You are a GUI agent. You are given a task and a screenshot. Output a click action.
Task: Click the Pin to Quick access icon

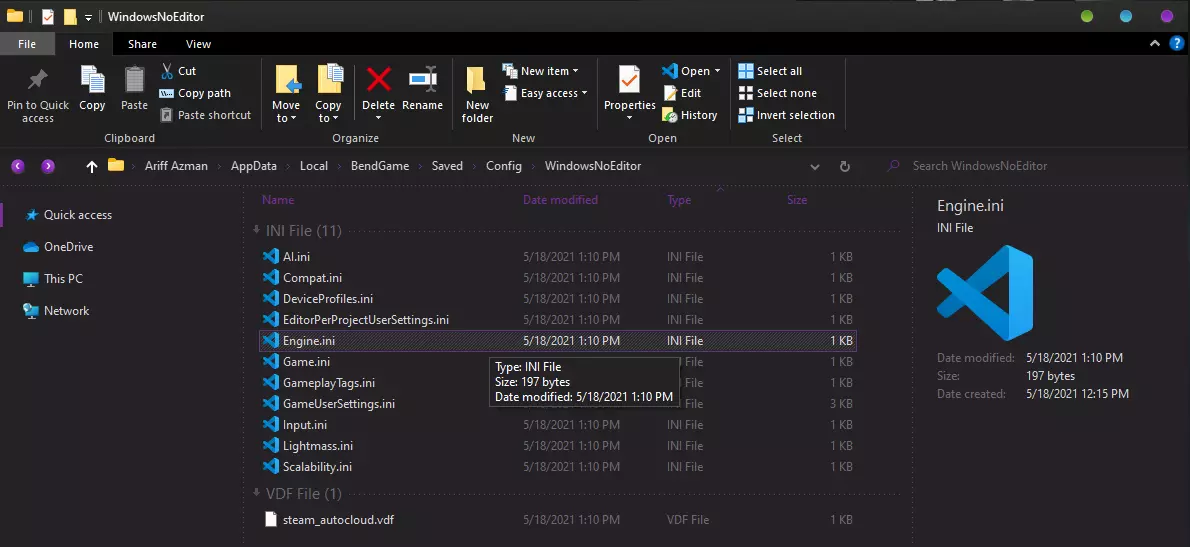point(37,81)
